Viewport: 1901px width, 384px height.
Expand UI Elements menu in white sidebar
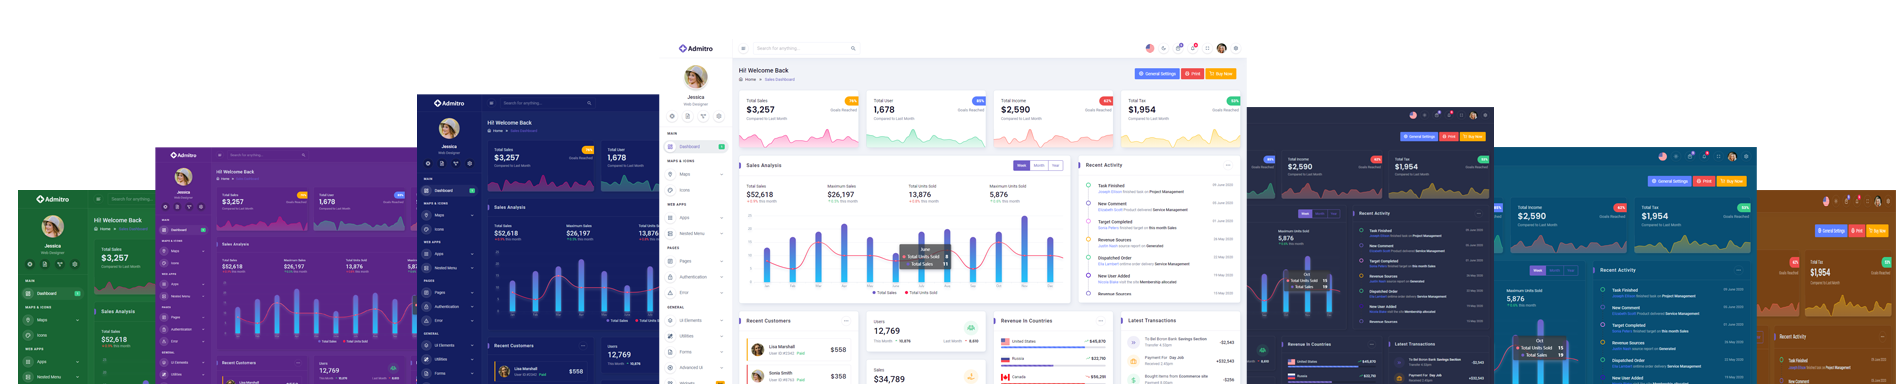696,320
